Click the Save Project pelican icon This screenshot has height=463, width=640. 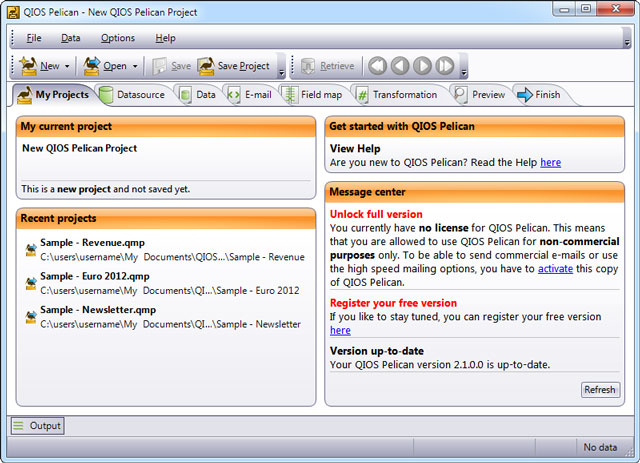click(206, 66)
